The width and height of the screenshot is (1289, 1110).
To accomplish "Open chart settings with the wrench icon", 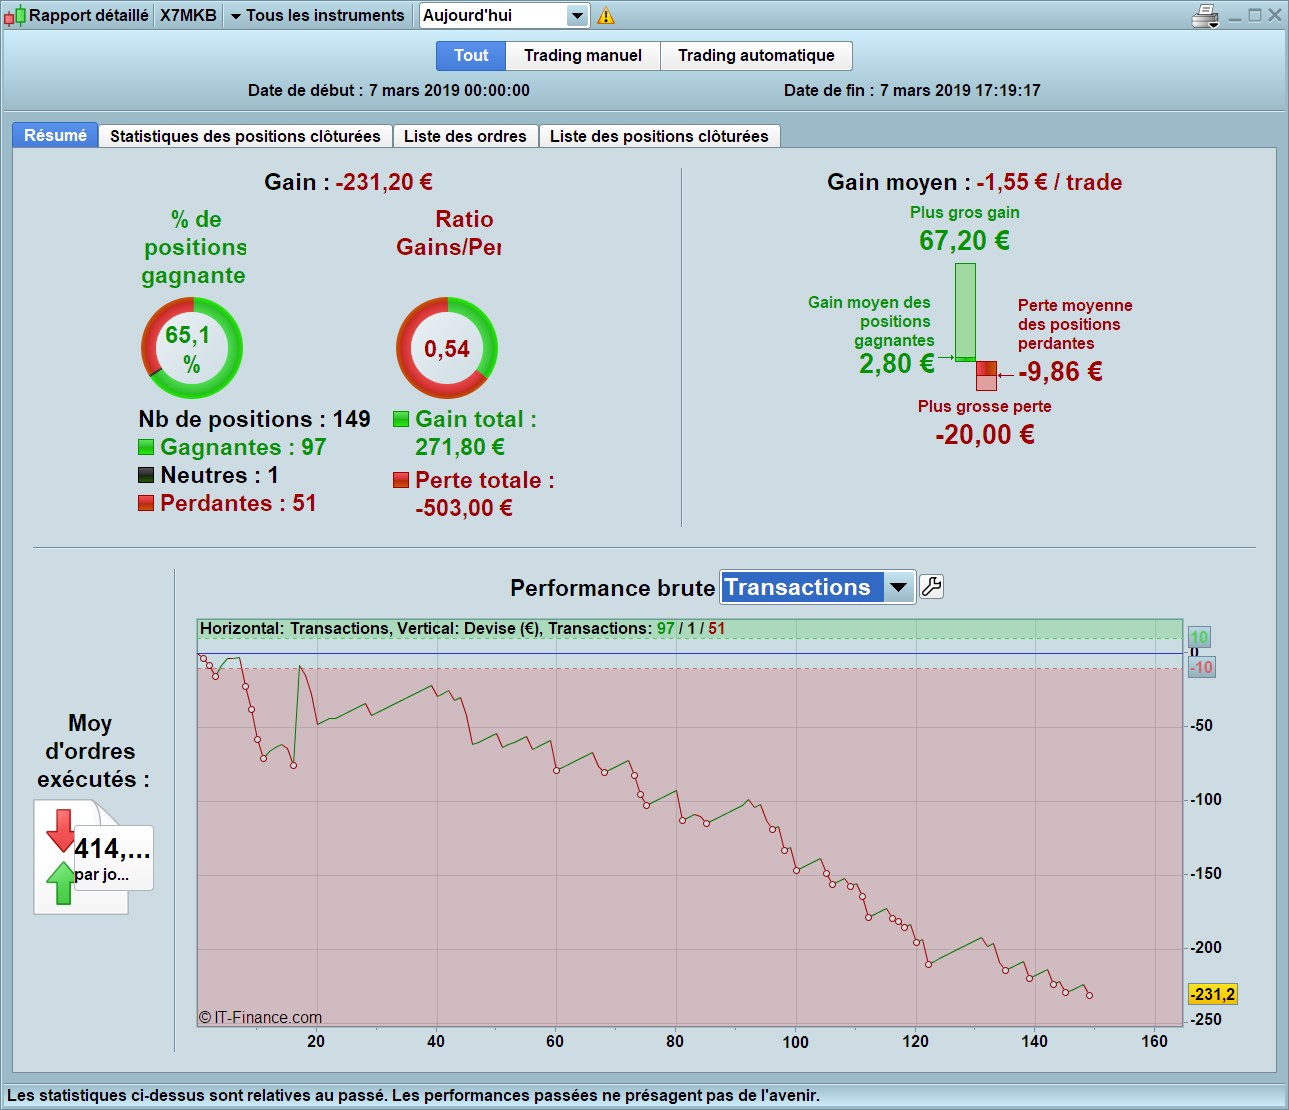I will click(931, 587).
